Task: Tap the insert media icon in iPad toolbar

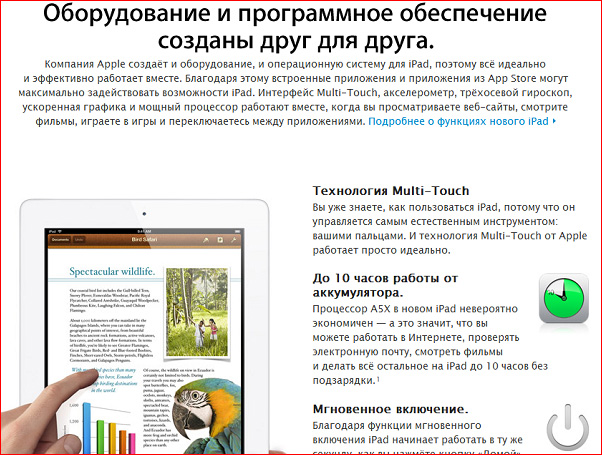Action: point(220,240)
